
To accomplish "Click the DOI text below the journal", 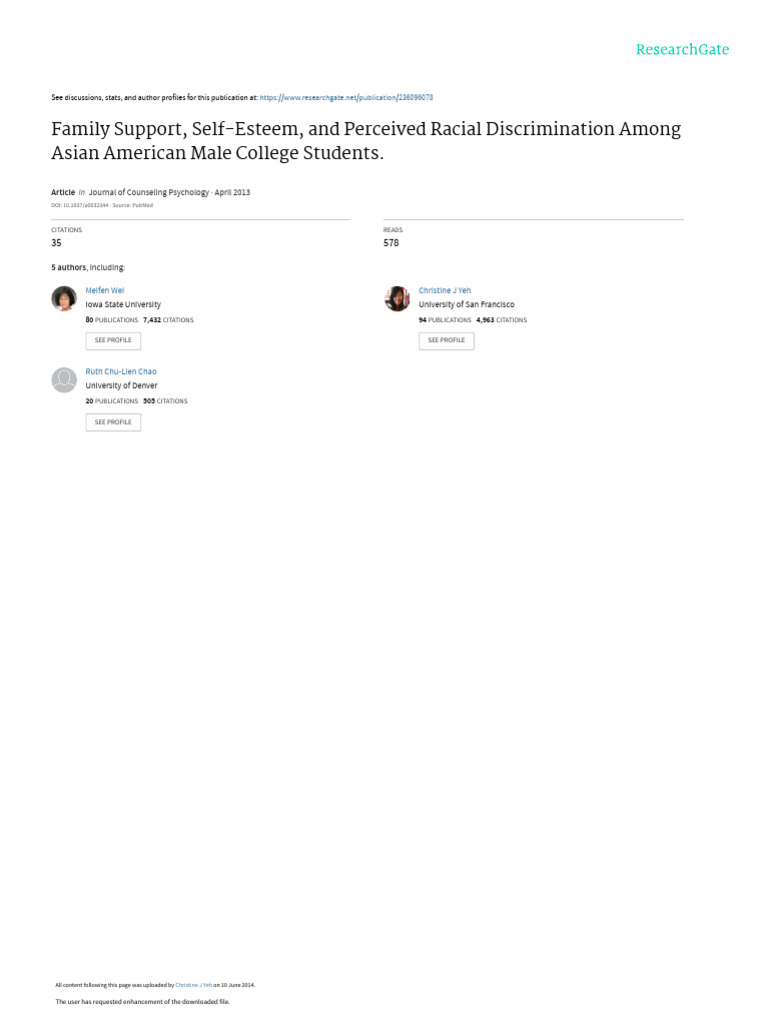I will (80, 205).
